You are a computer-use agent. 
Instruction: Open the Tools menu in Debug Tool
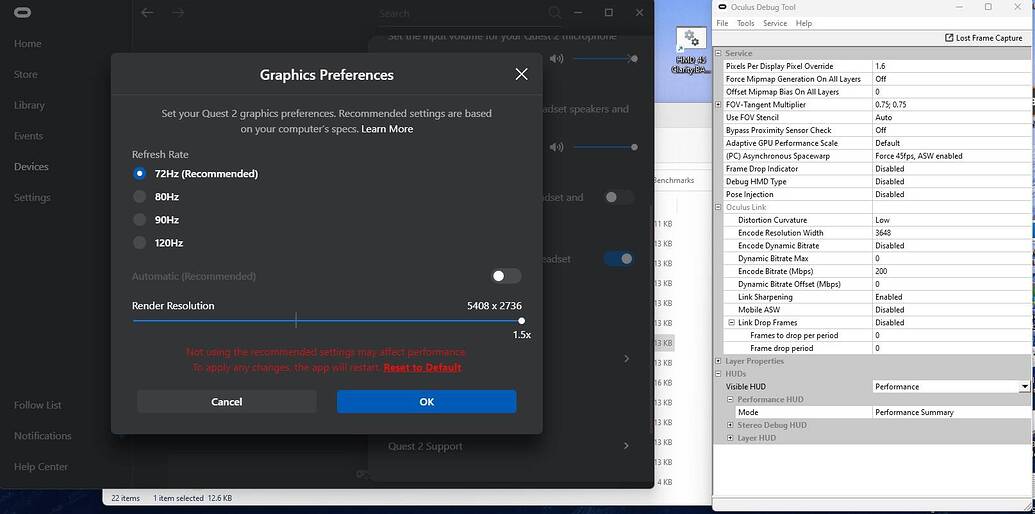745,23
